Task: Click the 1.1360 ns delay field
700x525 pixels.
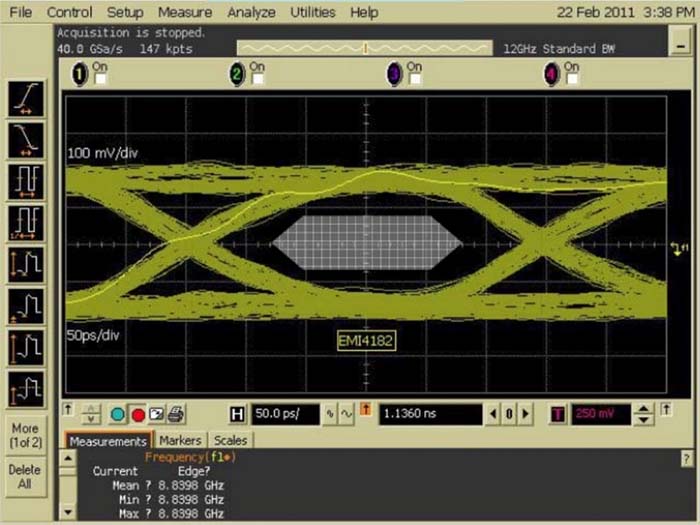Action: pyautogui.click(x=431, y=414)
